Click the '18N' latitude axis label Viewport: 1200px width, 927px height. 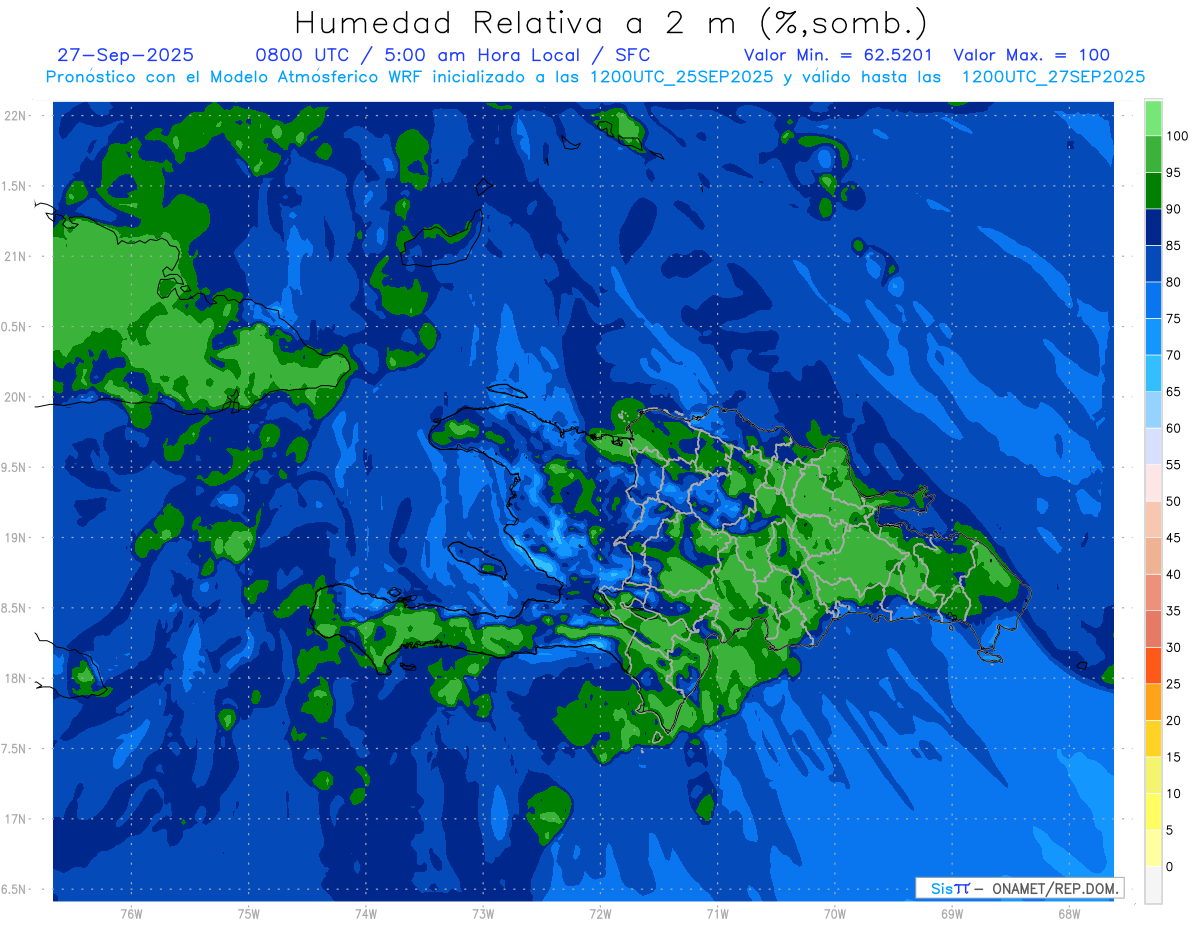[15, 678]
